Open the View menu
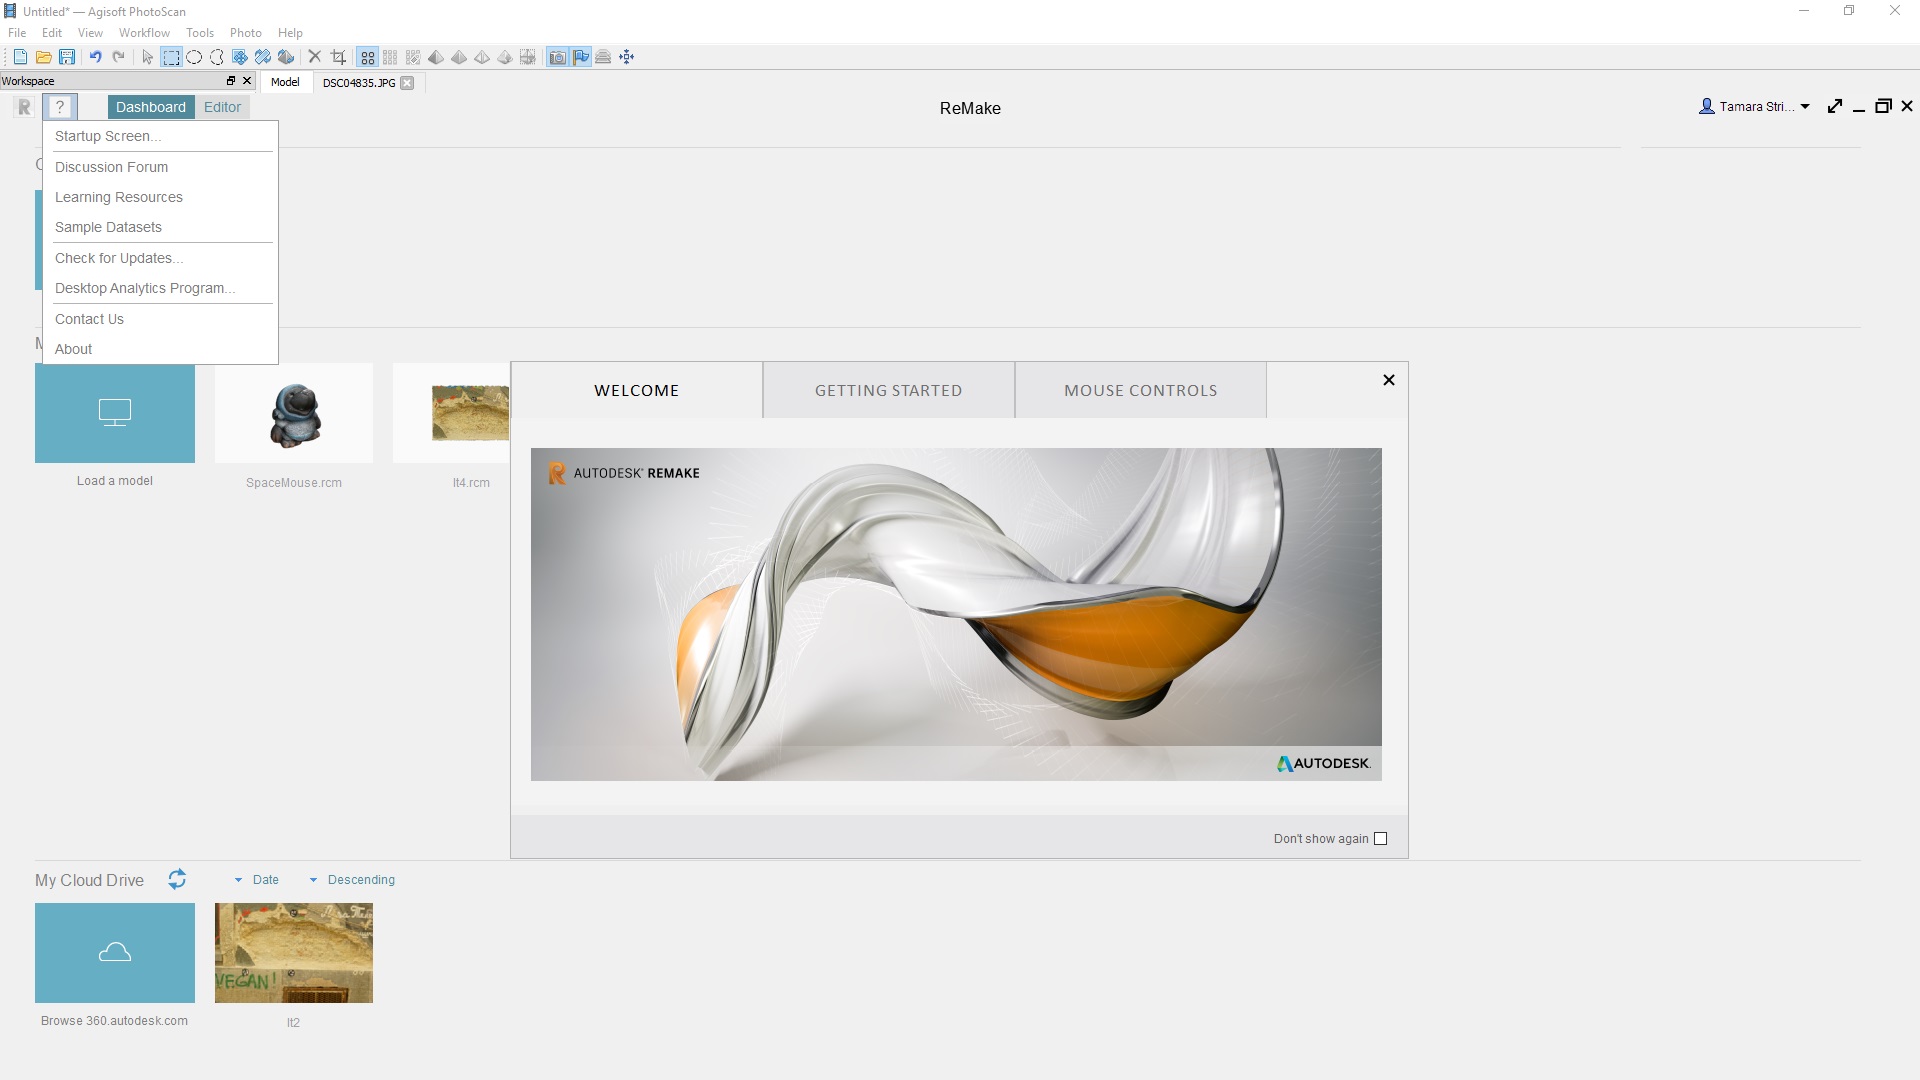Screen dimensions: 1920x1080 (90, 33)
